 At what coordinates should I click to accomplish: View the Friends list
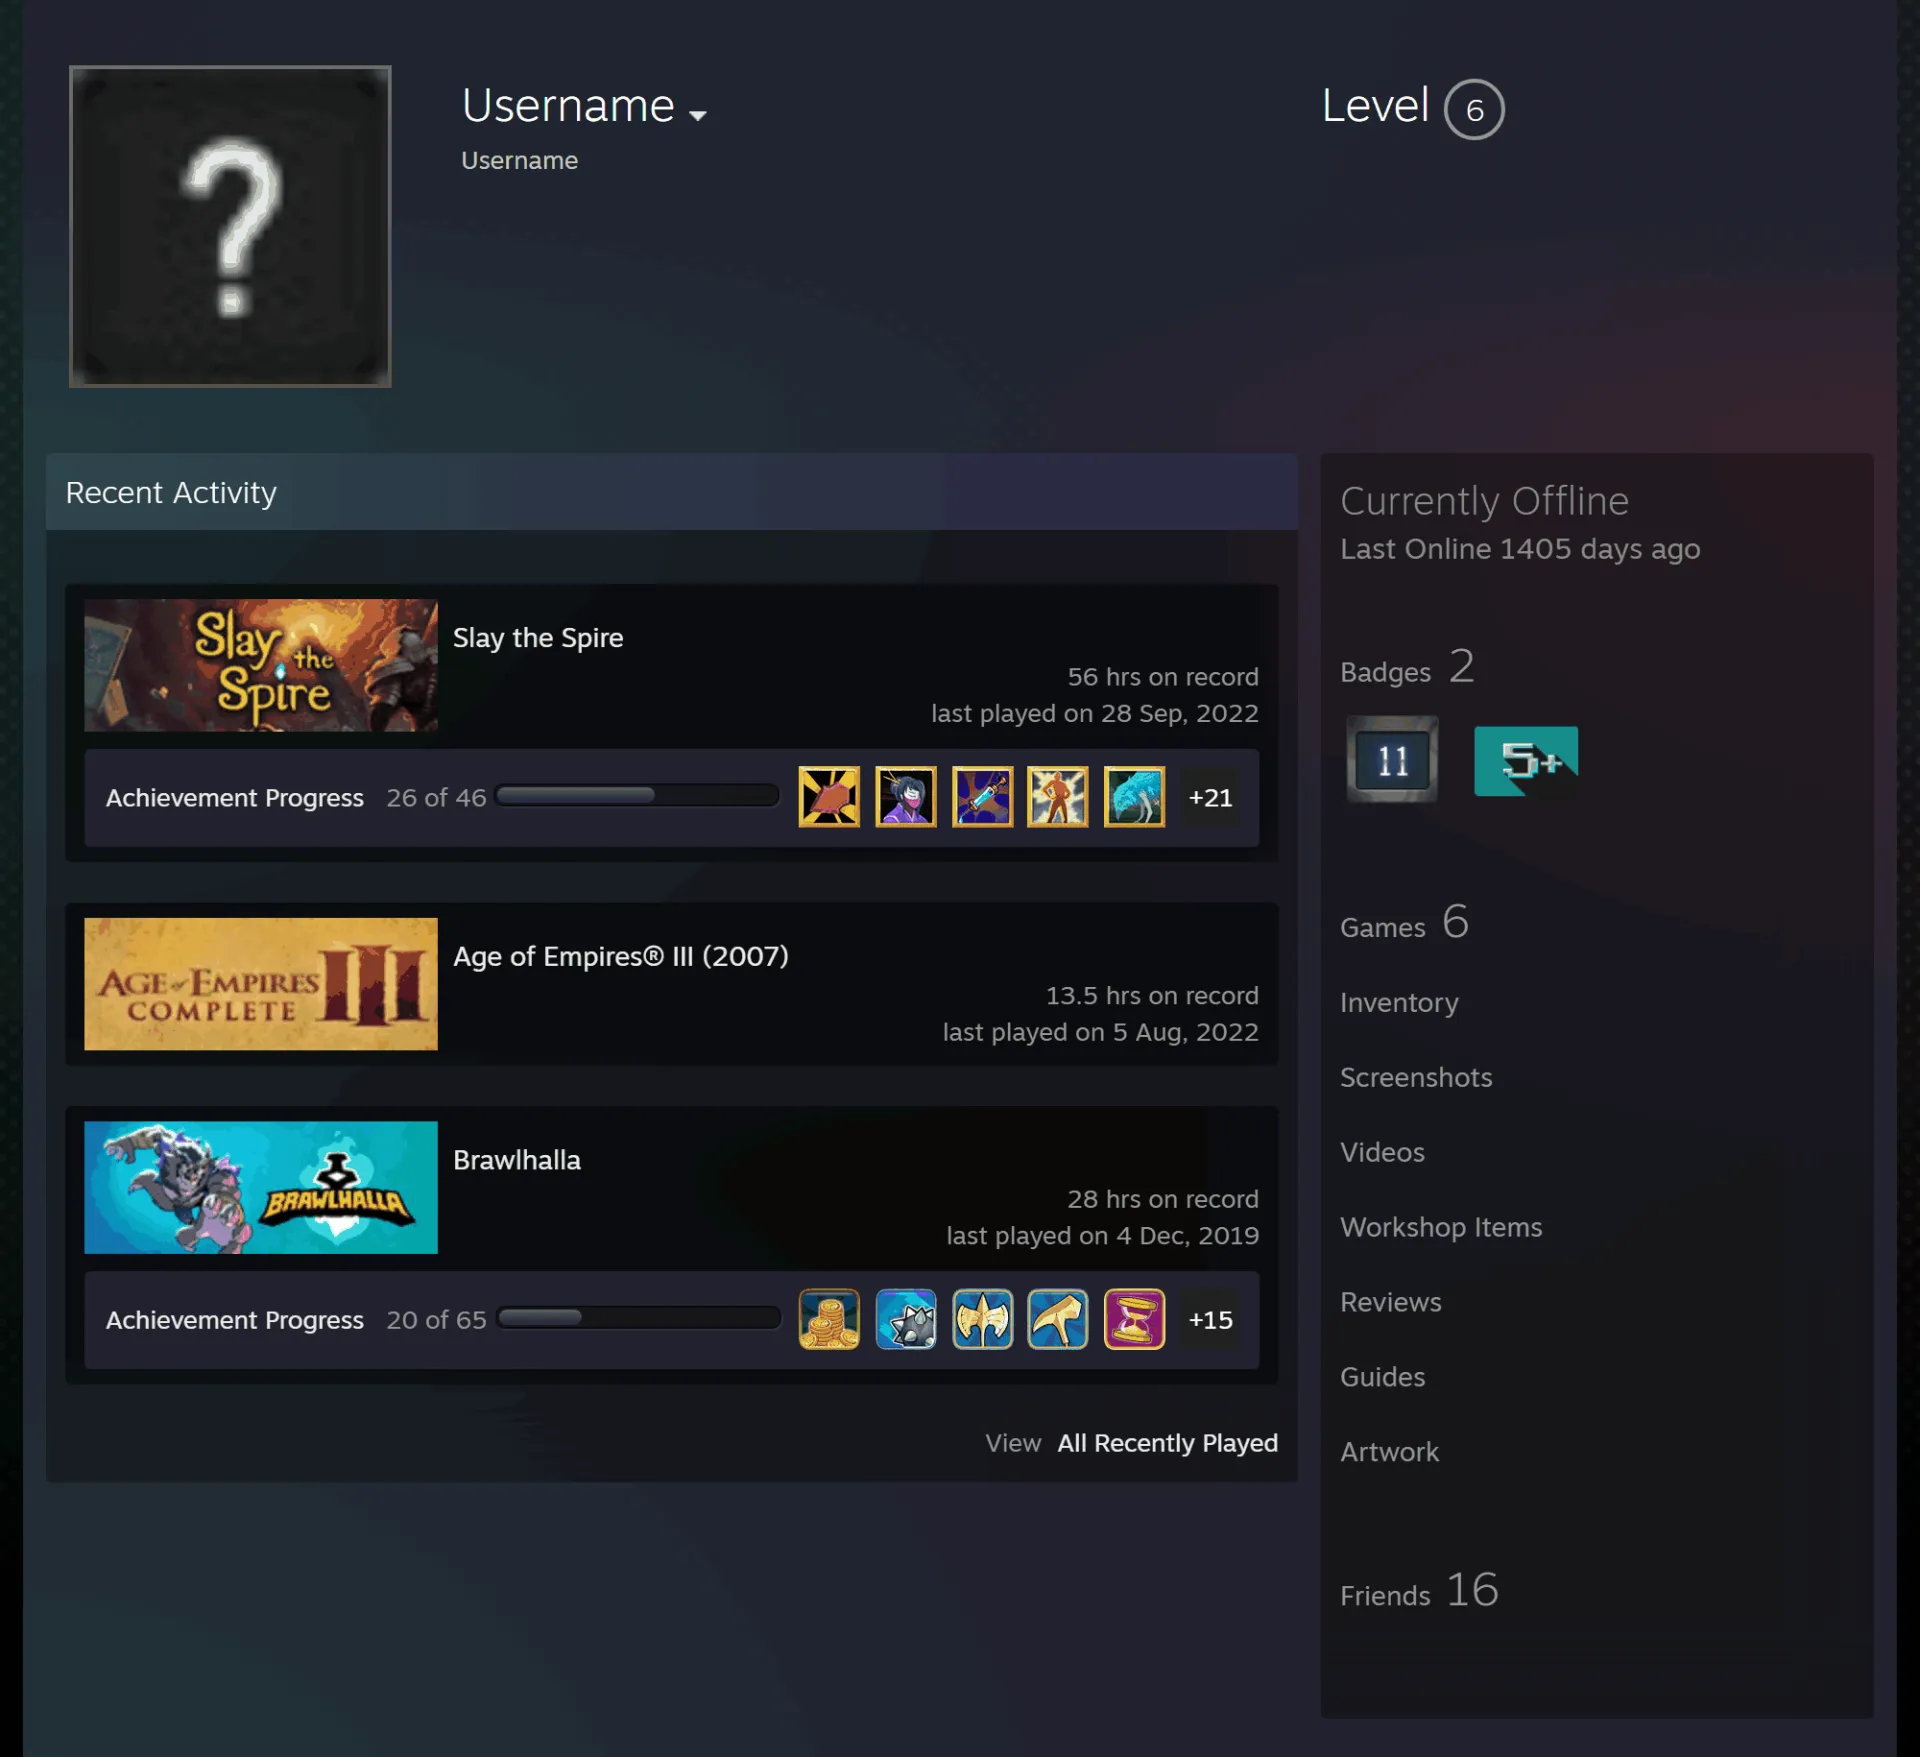click(x=1420, y=1591)
